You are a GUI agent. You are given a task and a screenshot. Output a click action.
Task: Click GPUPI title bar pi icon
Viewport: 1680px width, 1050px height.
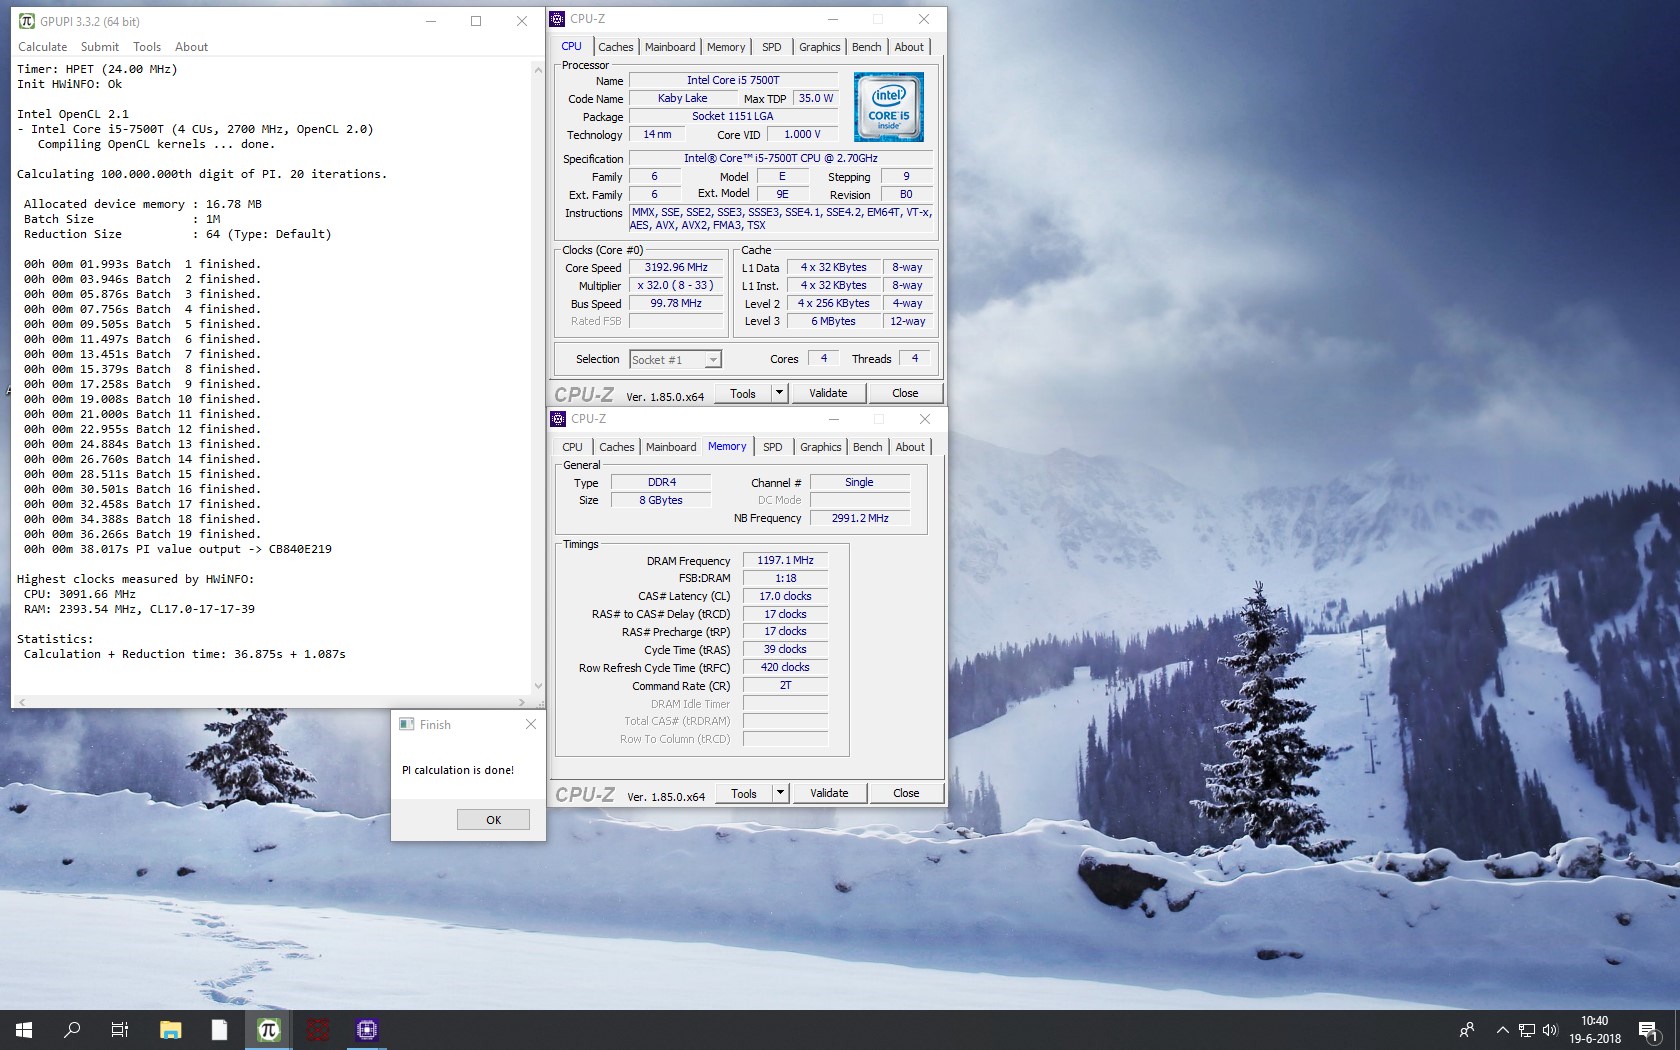coord(27,21)
